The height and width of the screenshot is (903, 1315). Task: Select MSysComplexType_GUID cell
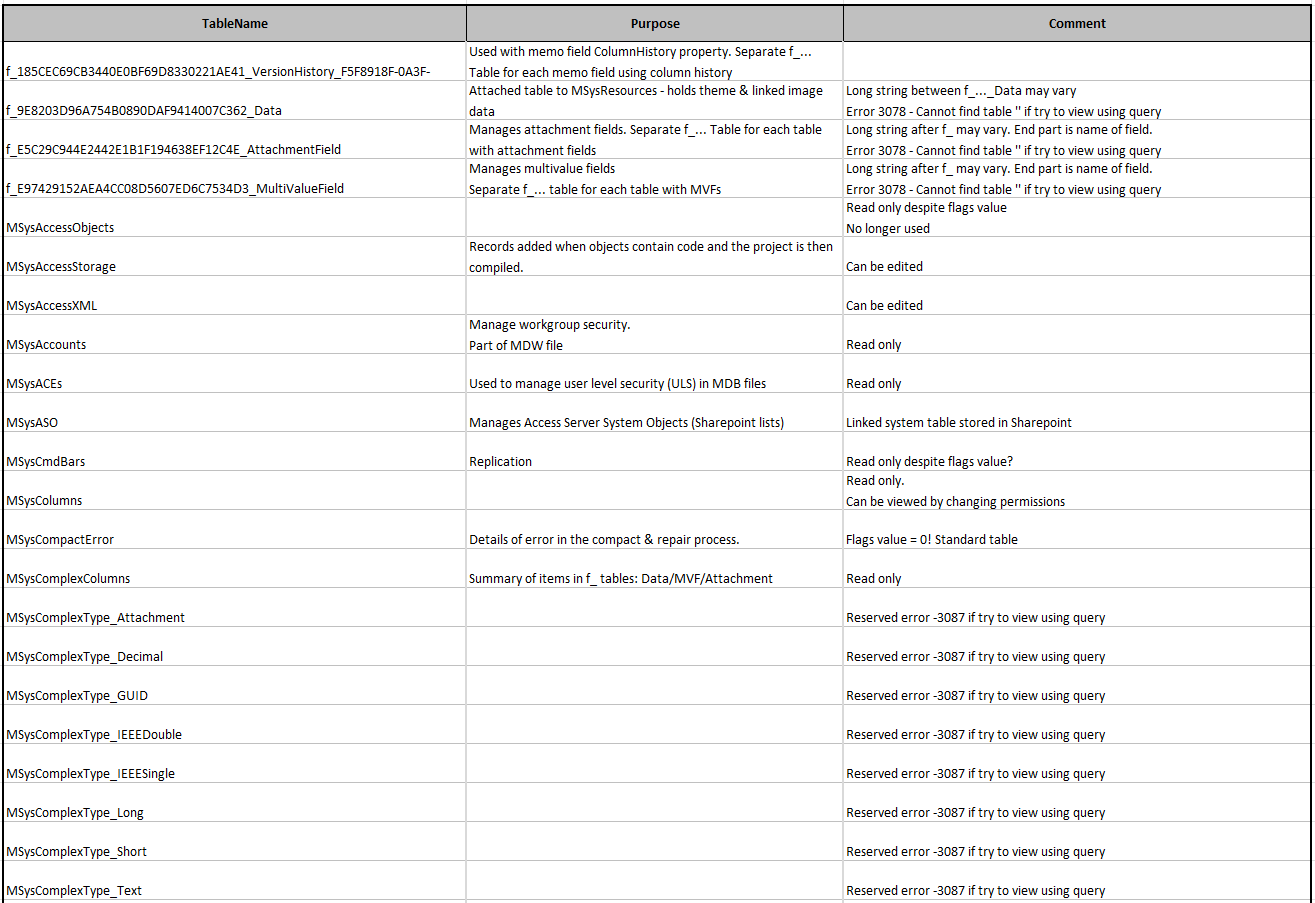coord(234,686)
